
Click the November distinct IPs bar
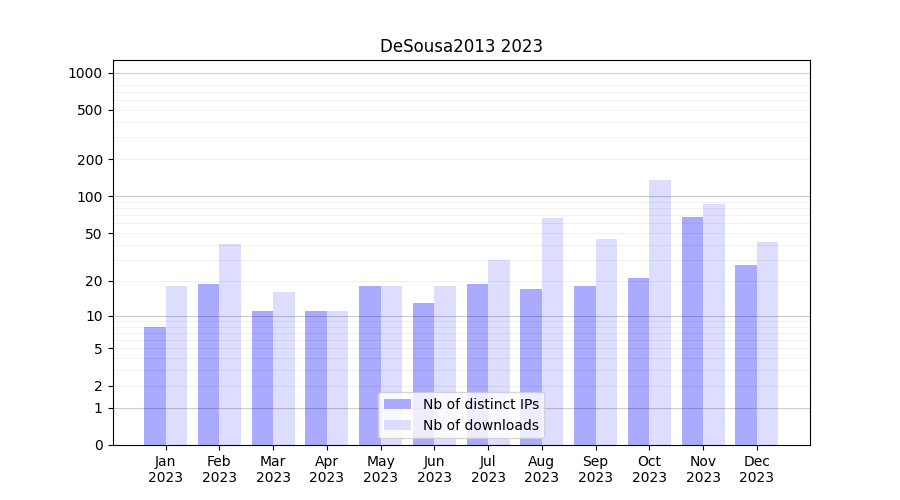692,330
